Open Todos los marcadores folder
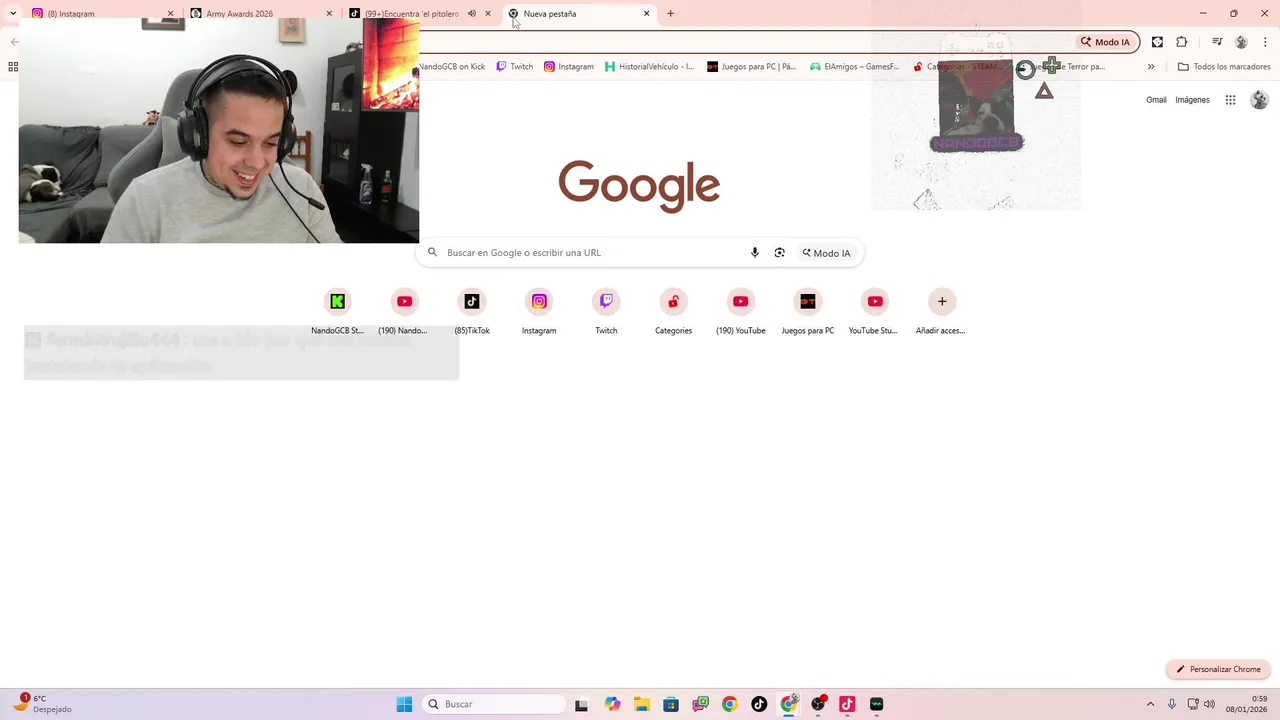 (x=1224, y=67)
